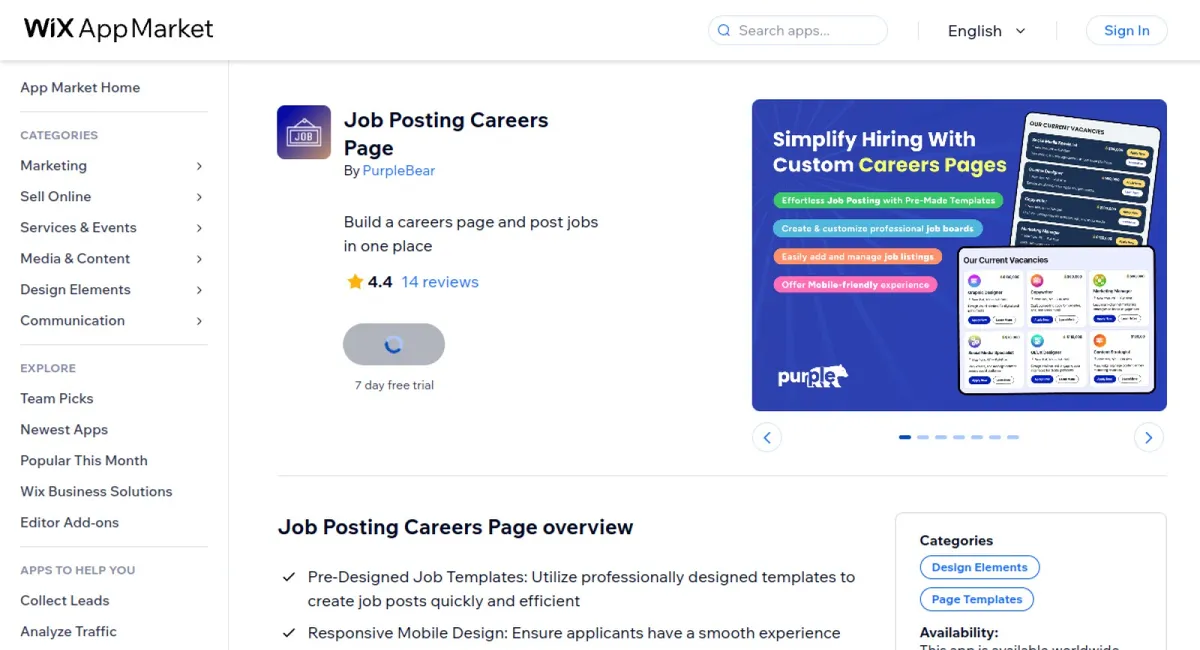Open App Market Home
Screen dimensions: 1200x650
pyautogui.click(x=80, y=87)
